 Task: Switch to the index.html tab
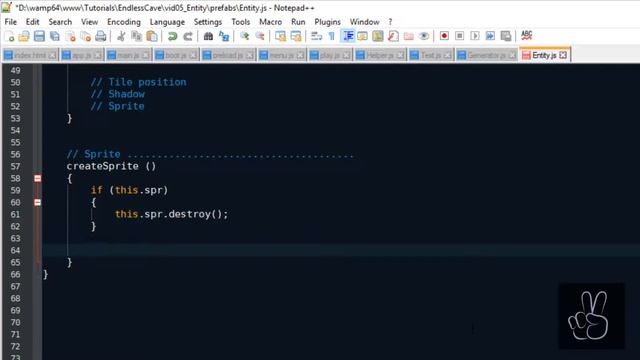point(30,55)
